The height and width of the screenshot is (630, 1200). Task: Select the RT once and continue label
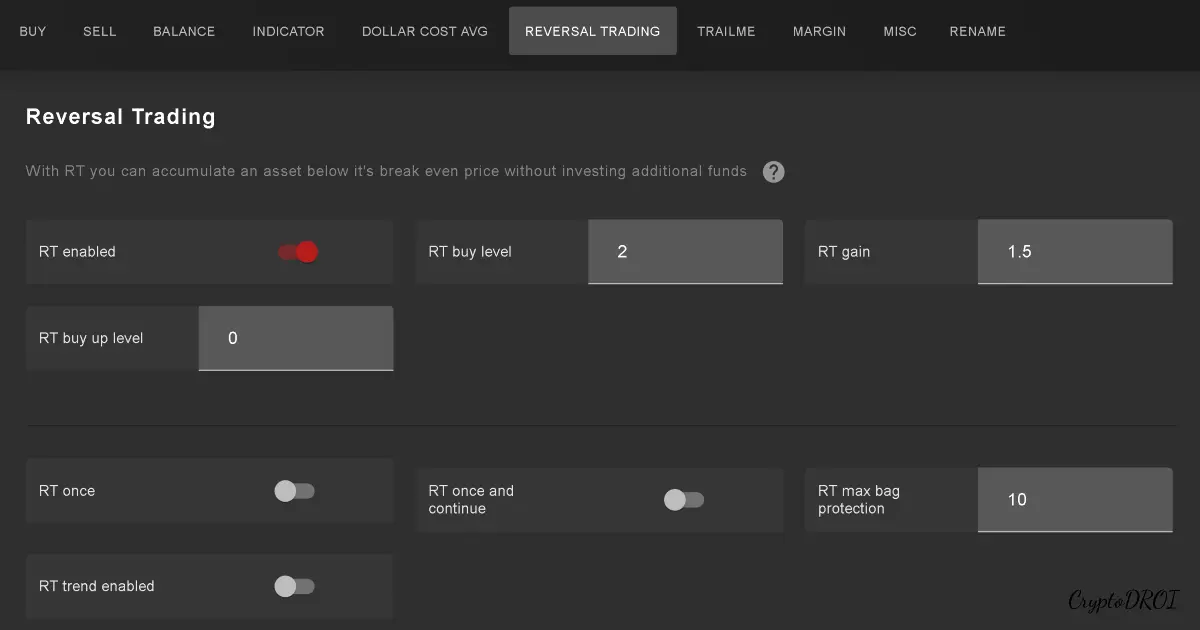(471, 500)
